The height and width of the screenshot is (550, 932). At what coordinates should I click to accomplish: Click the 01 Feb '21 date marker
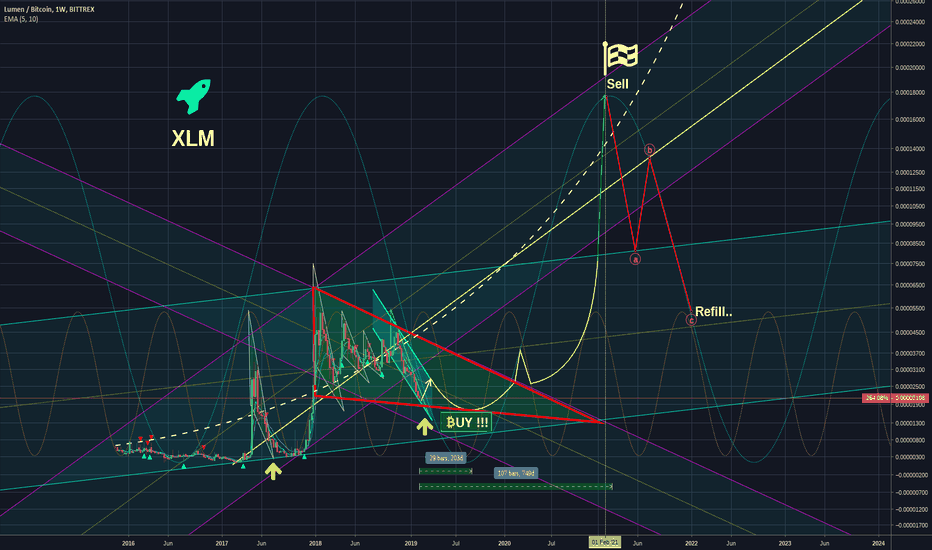(x=605, y=542)
